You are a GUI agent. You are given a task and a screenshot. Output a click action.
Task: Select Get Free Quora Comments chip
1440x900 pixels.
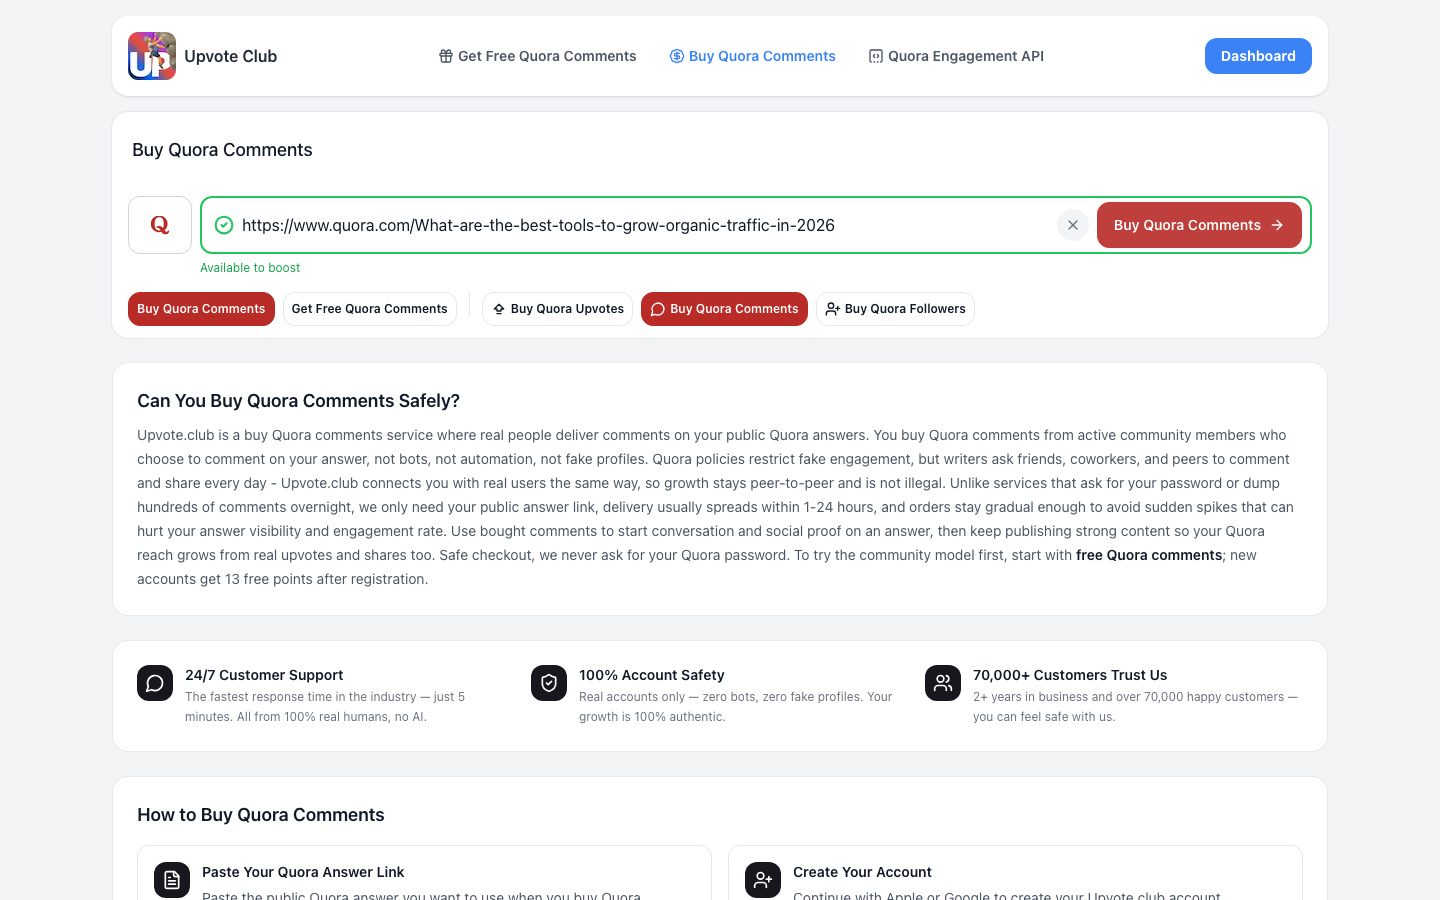(x=370, y=309)
